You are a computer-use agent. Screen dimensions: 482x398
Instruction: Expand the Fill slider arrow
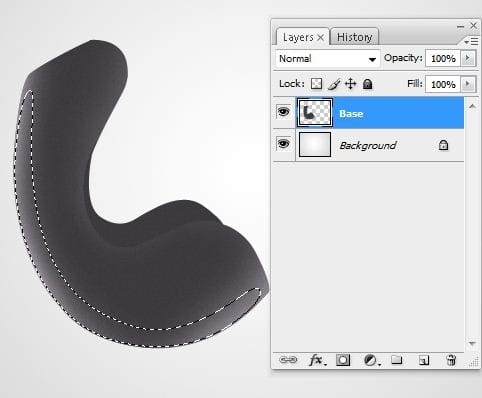pos(468,84)
